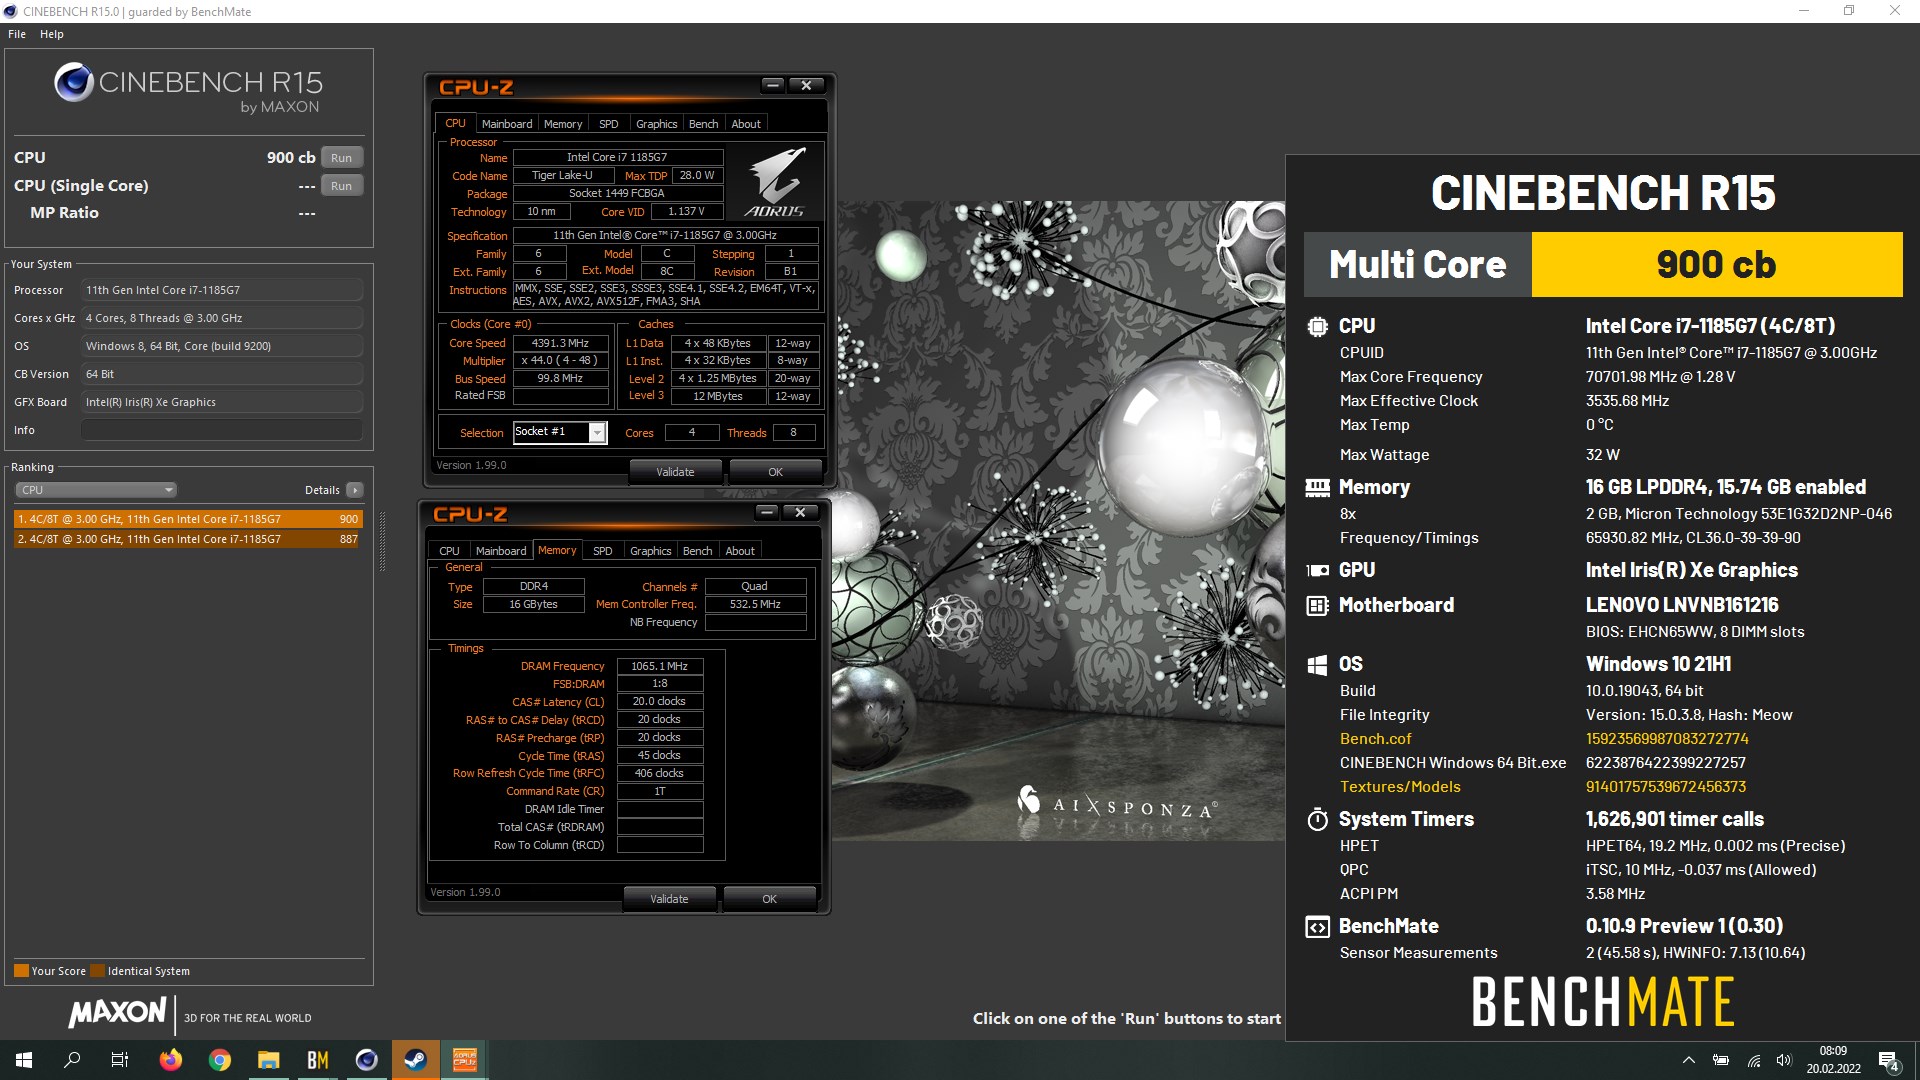
Task: Open Bench tab in top CPU-Z window
Action: point(704,124)
